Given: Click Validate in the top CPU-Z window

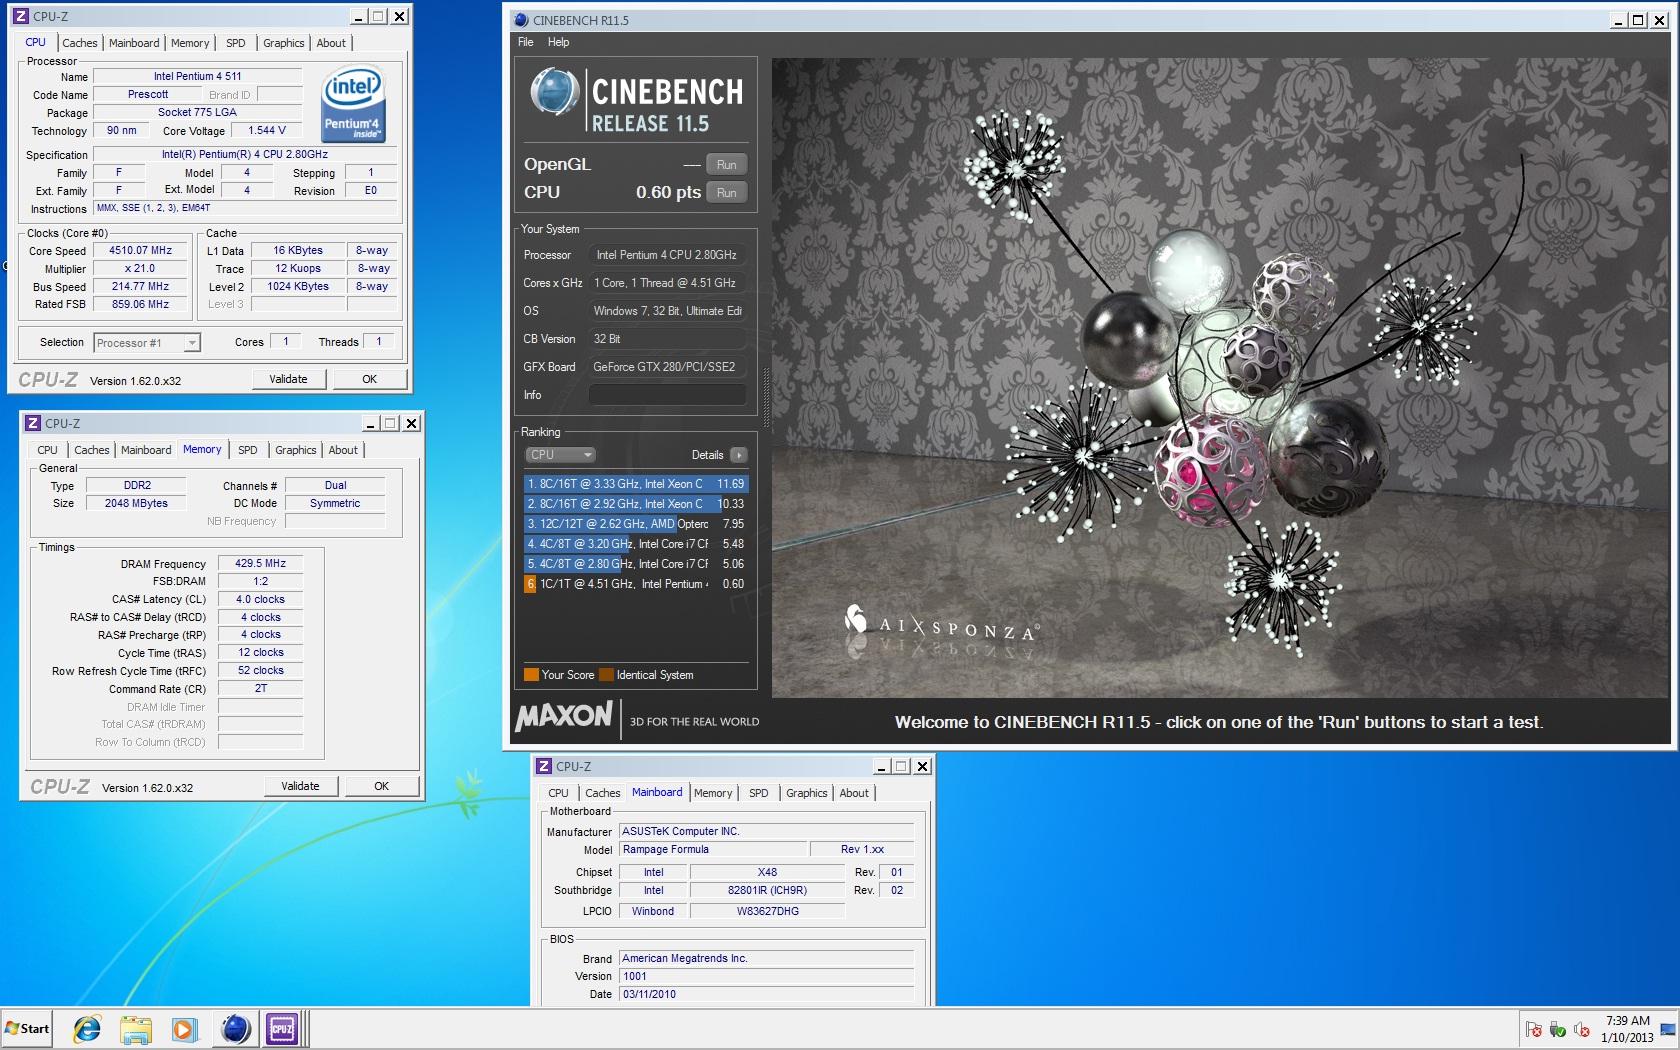Looking at the screenshot, I should tap(288, 379).
